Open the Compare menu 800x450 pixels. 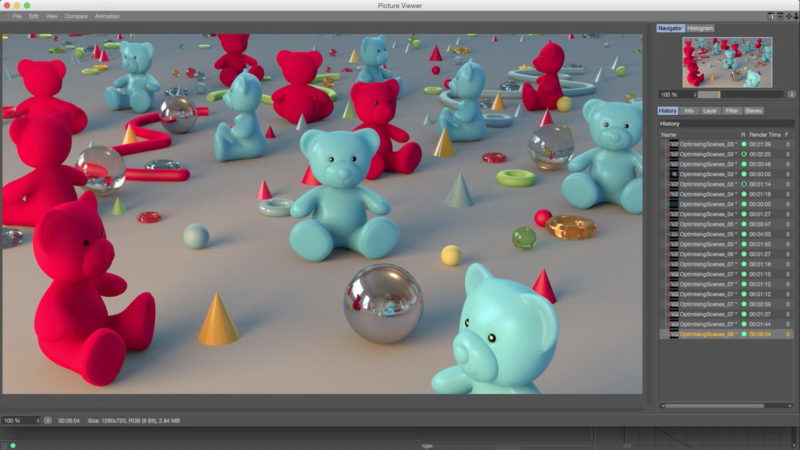pos(78,16)
